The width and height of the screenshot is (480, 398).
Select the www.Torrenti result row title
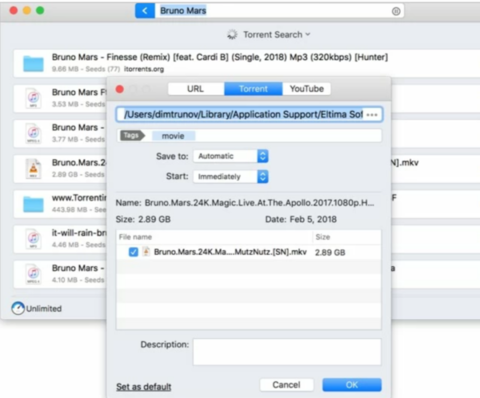tap(79, 198)
